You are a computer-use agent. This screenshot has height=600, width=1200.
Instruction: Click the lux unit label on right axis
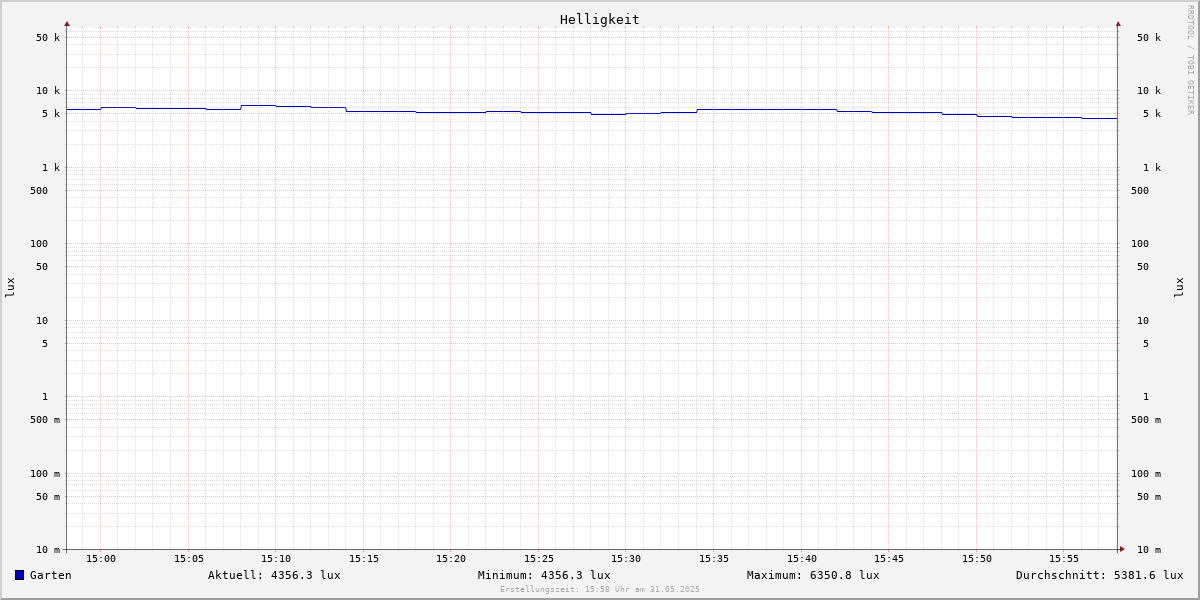point(1179,287)
